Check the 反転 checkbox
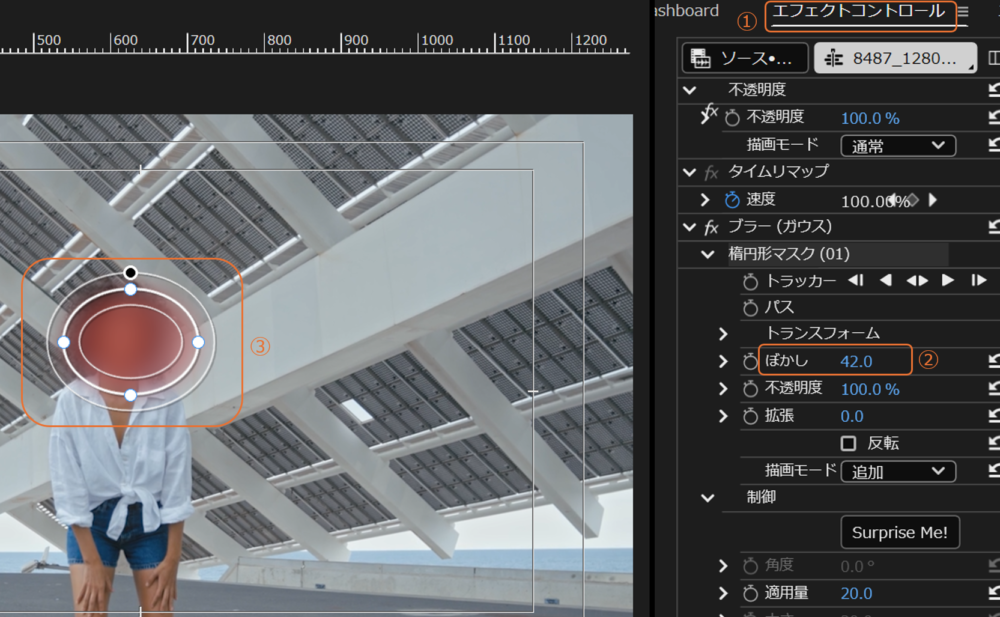Viewport: 1000px width, 617px height. click(x=848, y=443)
